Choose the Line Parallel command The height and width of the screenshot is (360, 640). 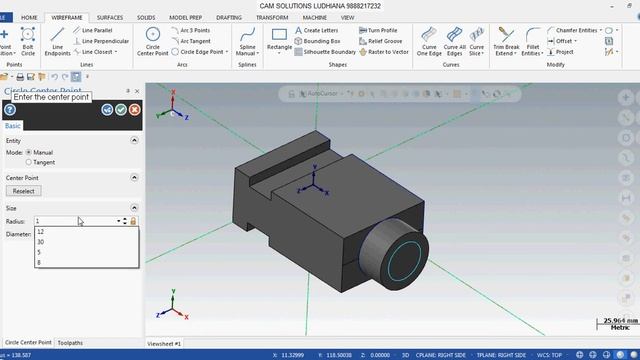(x=93, y=30)
